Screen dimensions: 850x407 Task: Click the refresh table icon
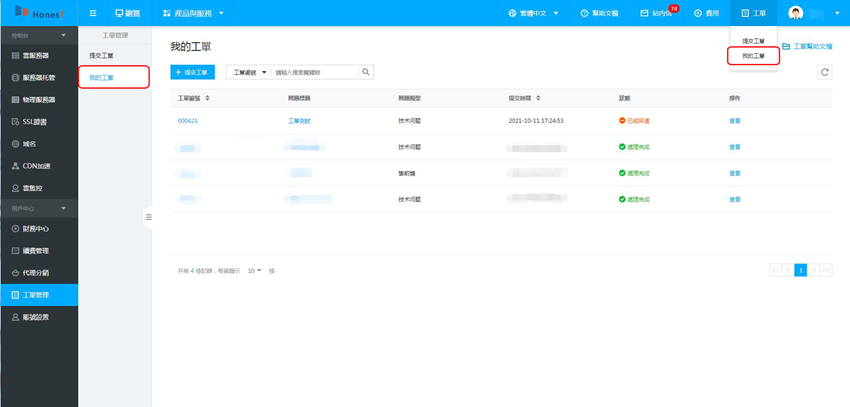click(825, 72)
